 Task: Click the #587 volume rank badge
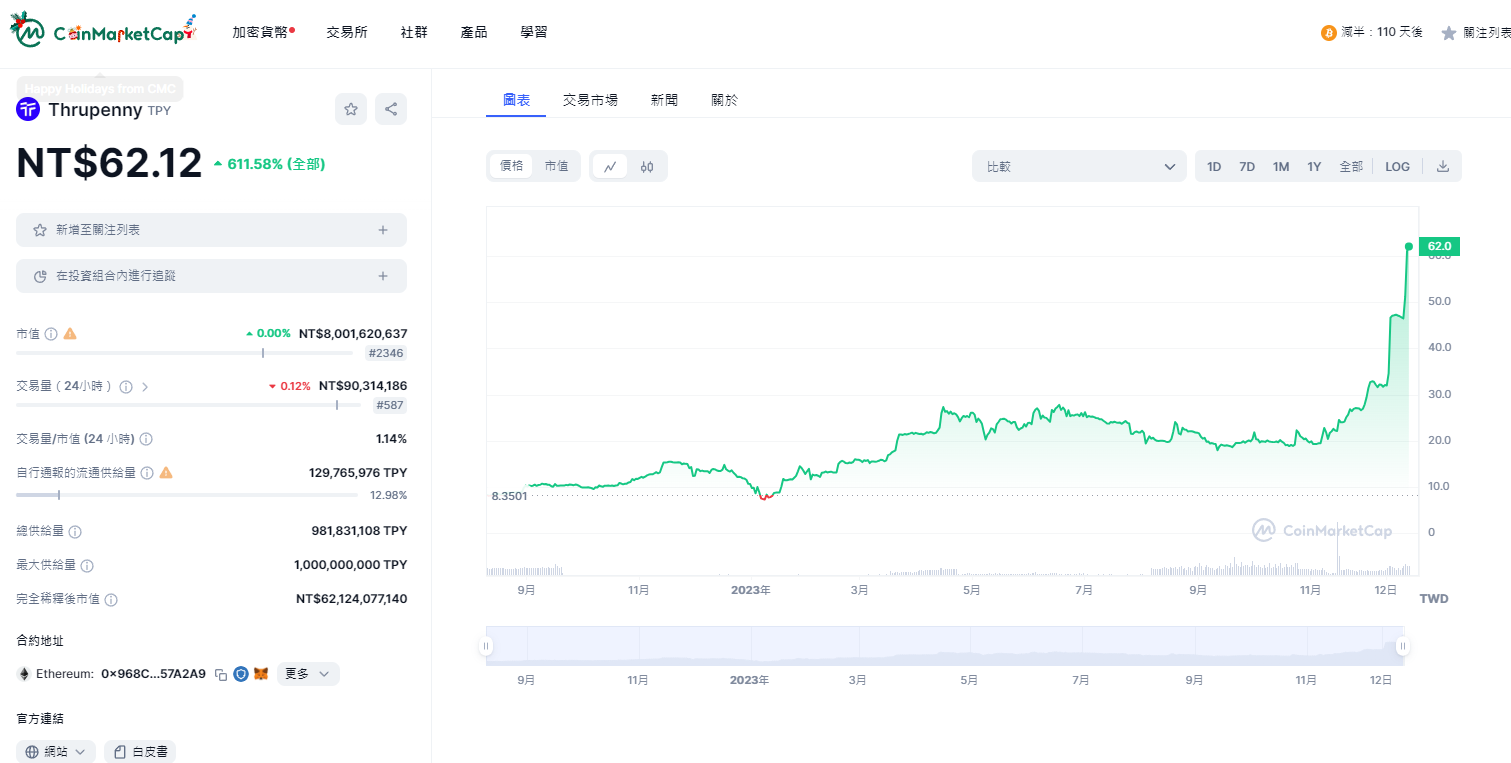click(389, 405)
